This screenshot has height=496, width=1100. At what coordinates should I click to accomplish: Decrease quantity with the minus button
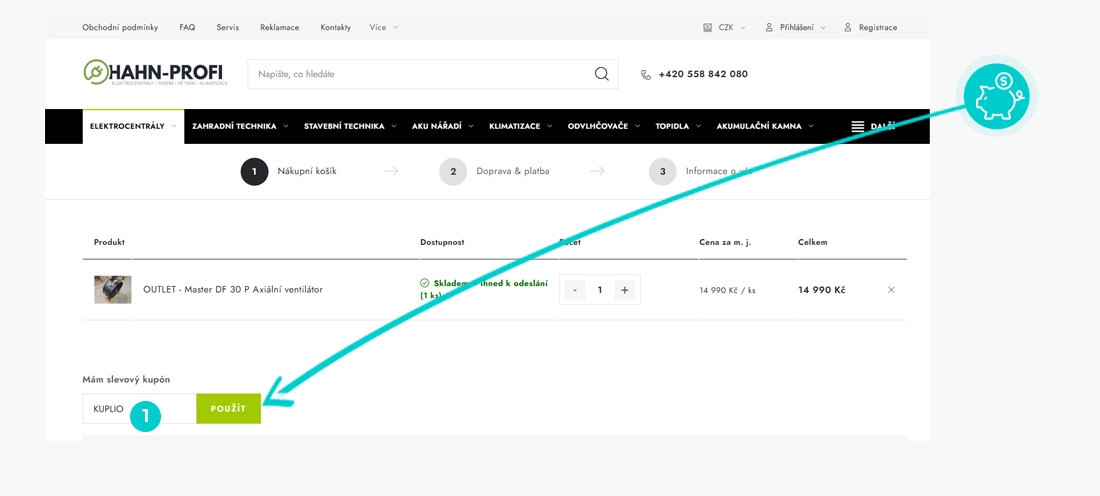pyautogui.click(x=575, y=290)
